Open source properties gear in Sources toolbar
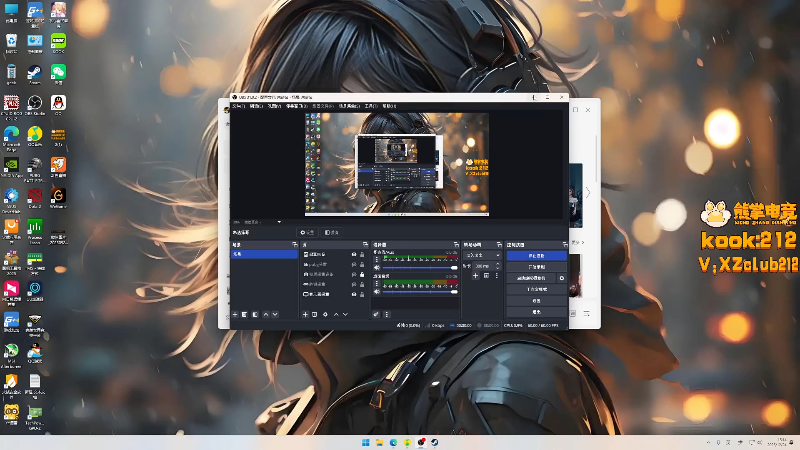 pyautogui.click(x=326, y=315)
